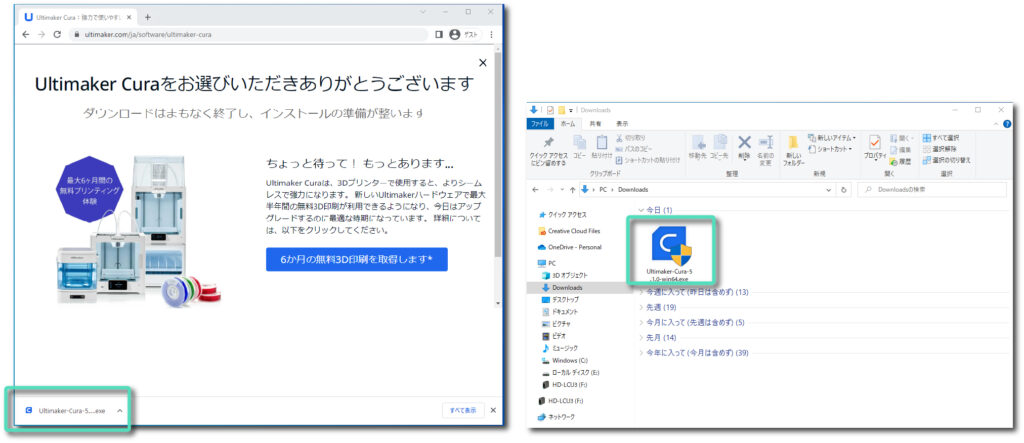Click 選択解除 in the ribbon
This screenshot has height=443, width=1024.
point(939,149)
